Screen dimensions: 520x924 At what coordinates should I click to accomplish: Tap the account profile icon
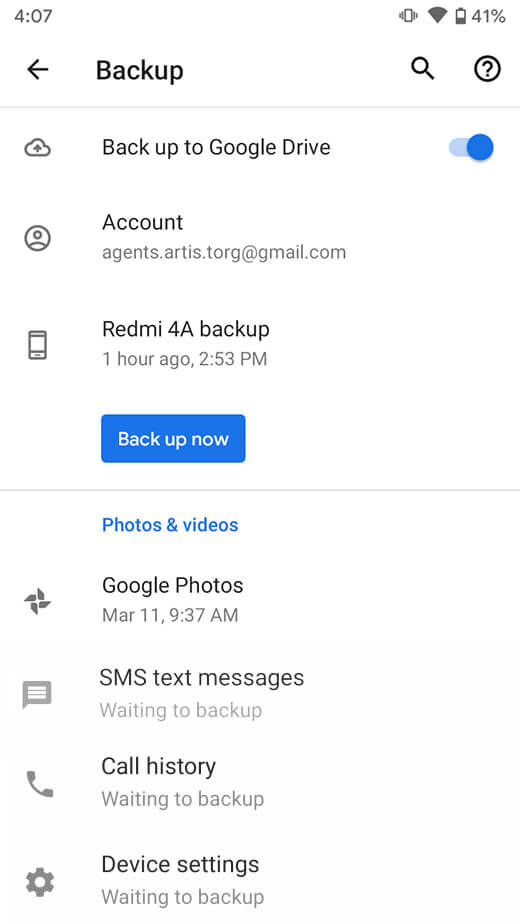tap(37, 238)
